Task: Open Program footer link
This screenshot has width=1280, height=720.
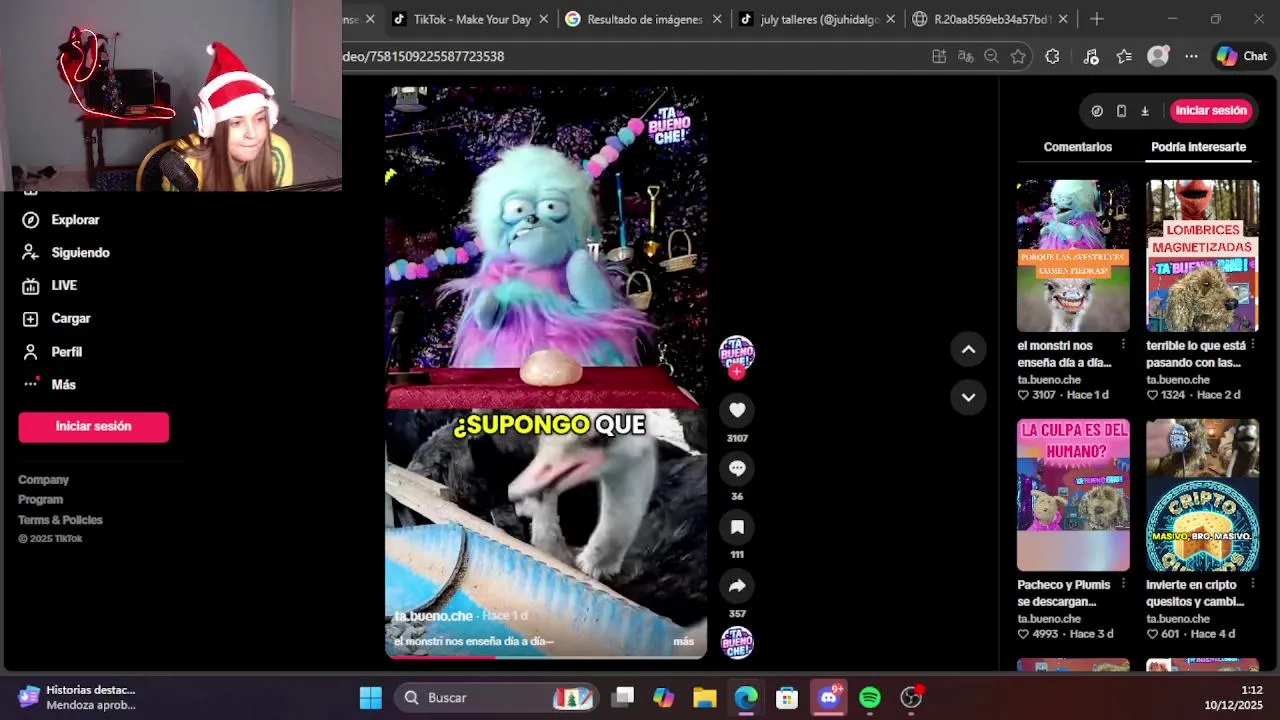Action: (x=40, y=500)
